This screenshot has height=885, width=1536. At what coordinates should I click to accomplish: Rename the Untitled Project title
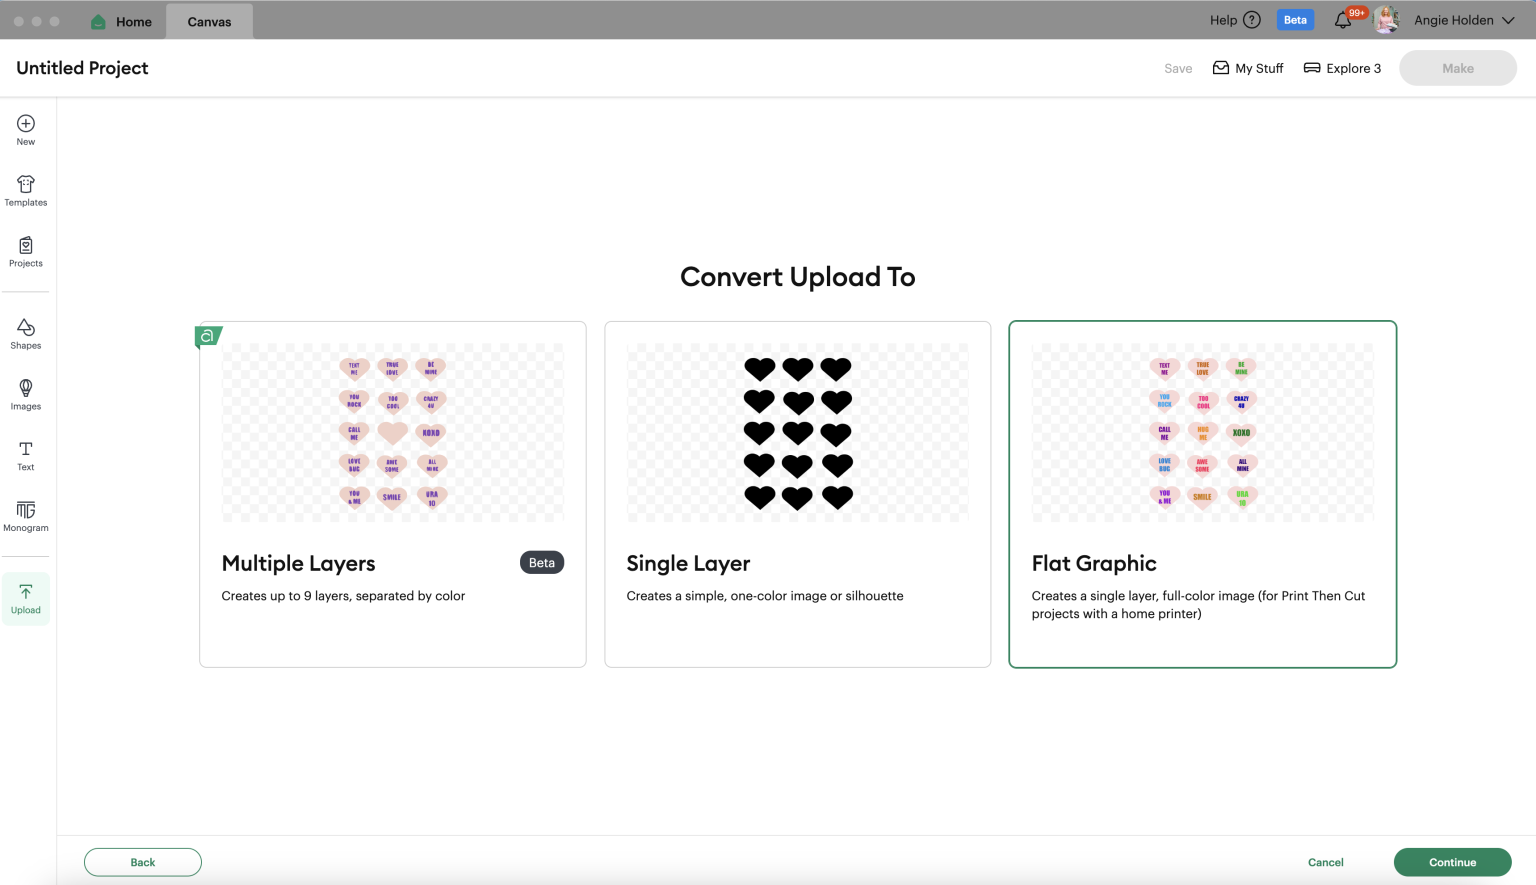tap(81, 67)
